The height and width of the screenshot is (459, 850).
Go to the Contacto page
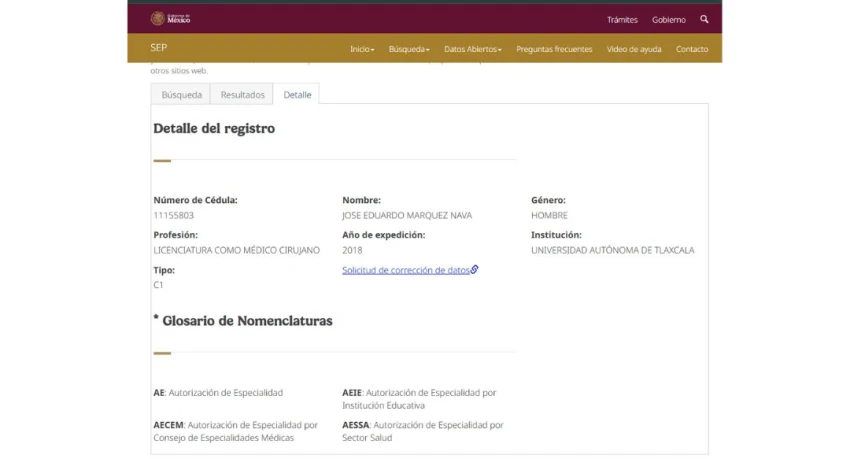tap(692, 49)
